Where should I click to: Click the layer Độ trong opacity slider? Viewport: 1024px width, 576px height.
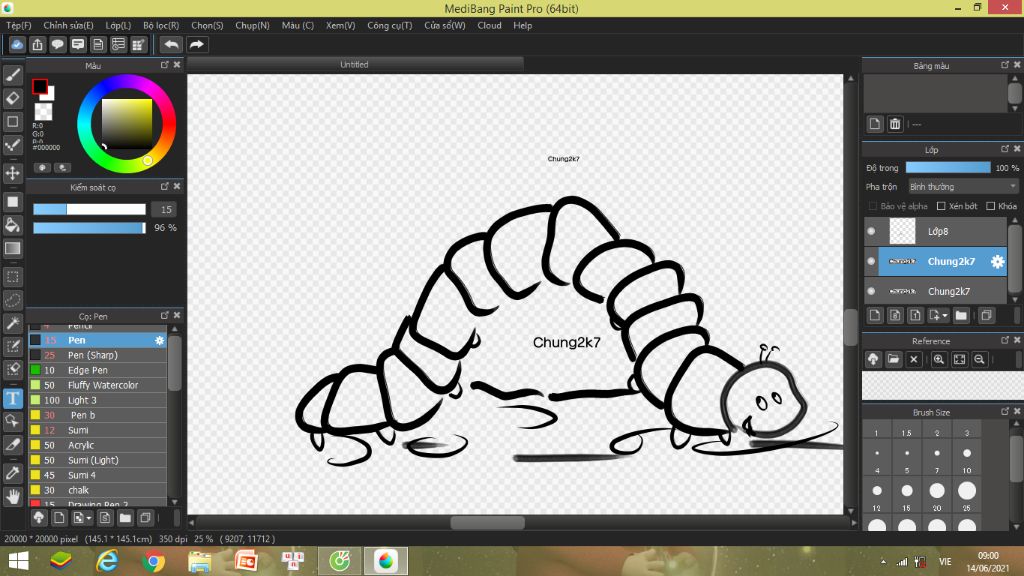(948, 168)
